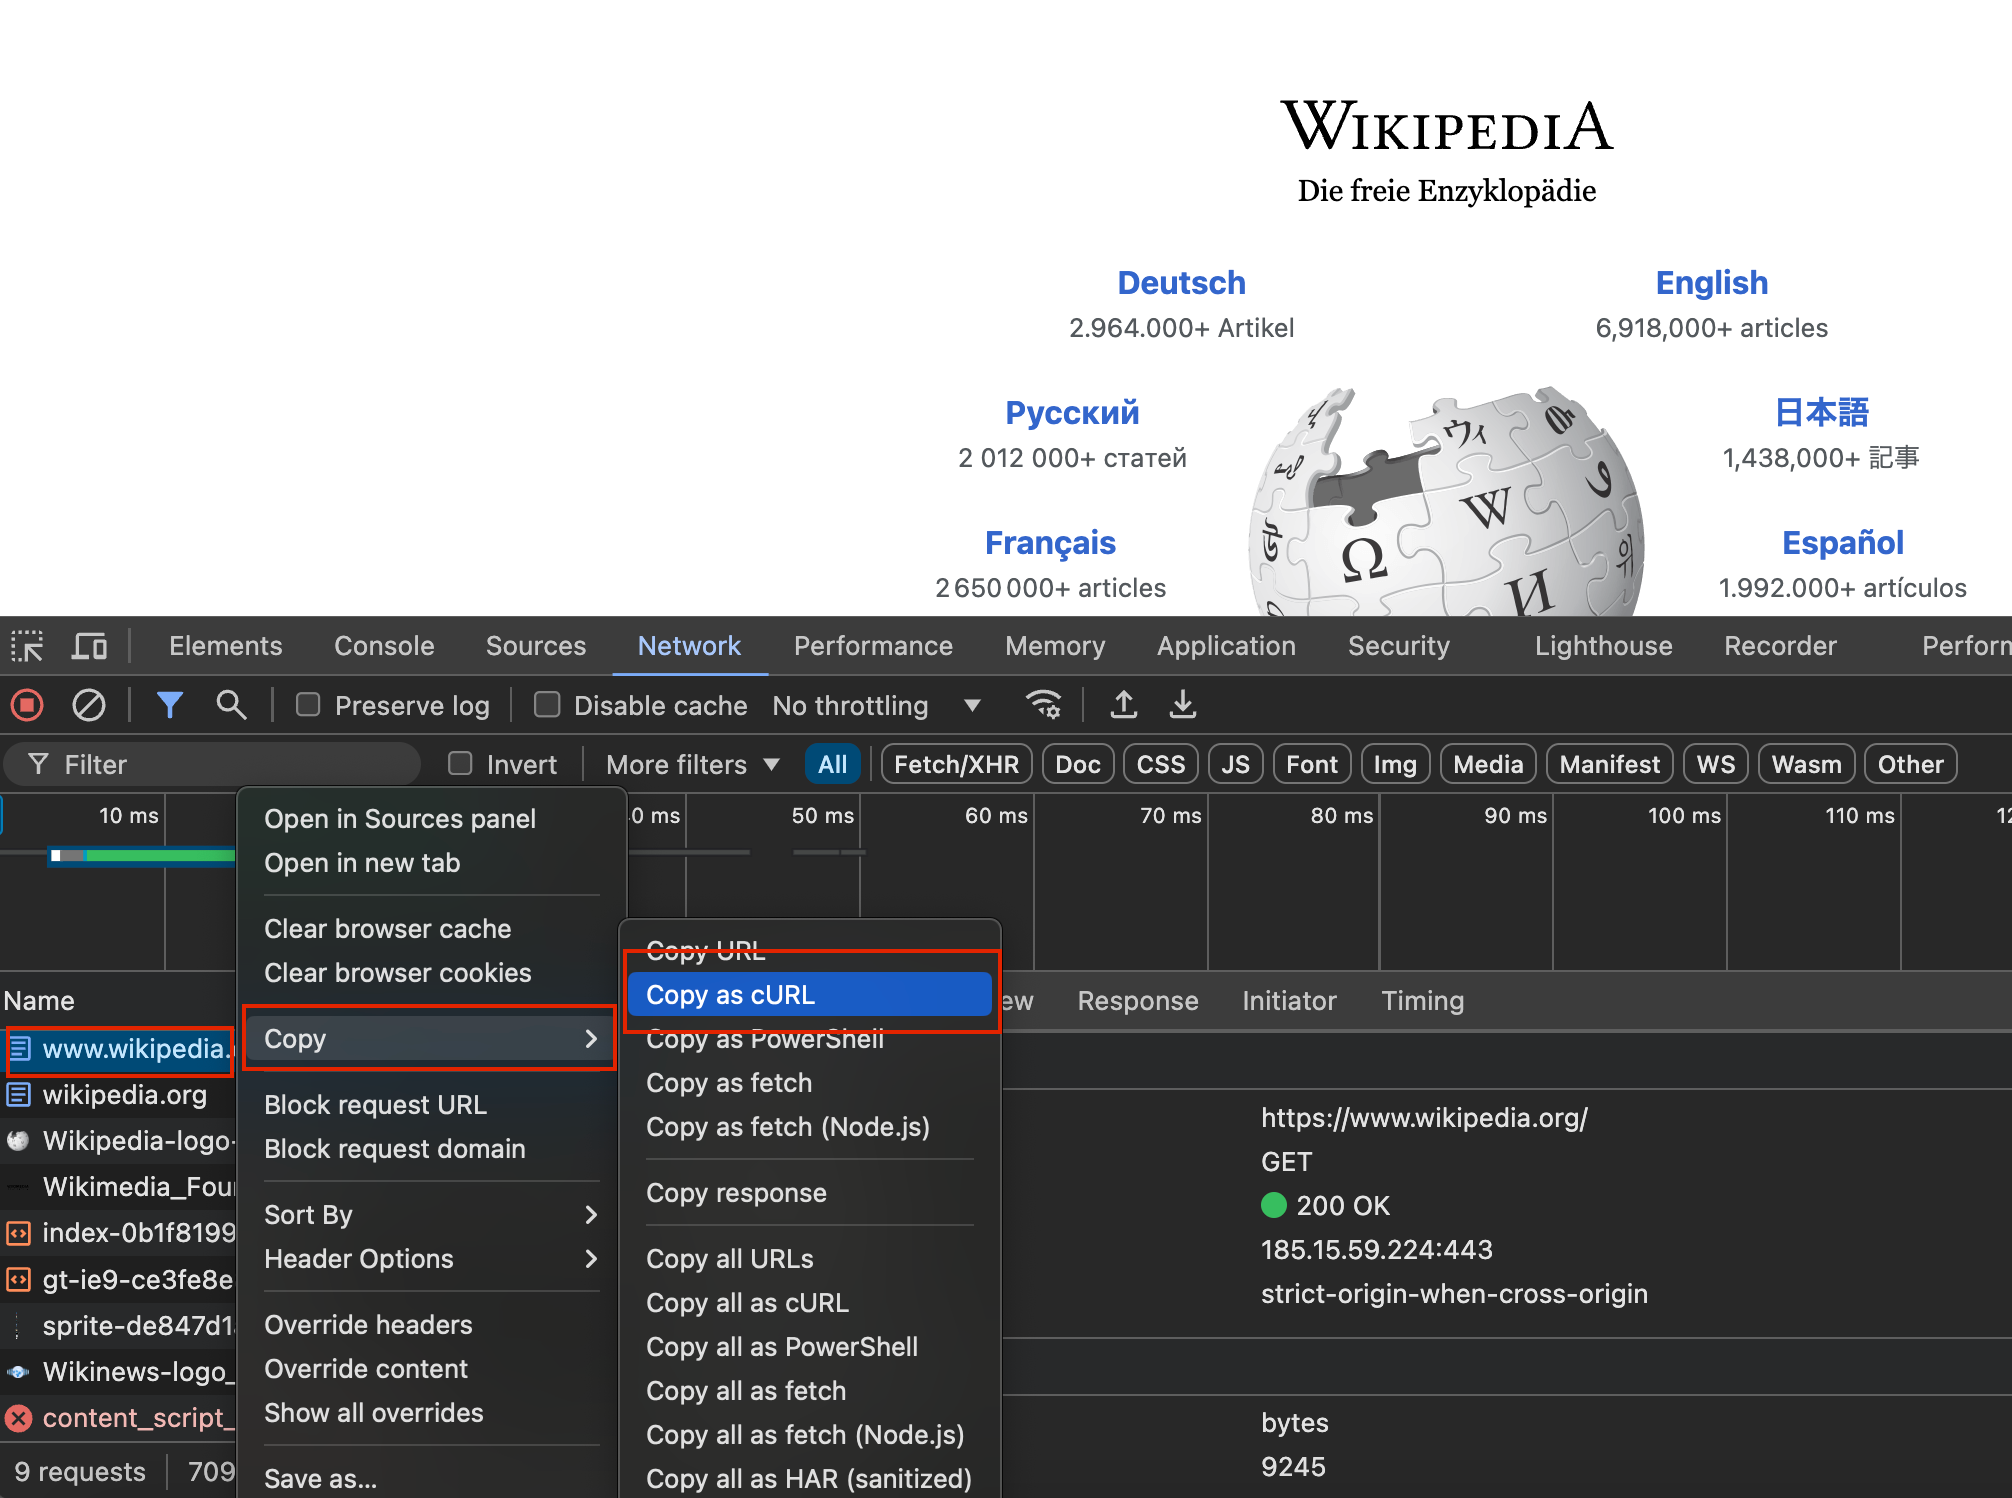Enable the Preserve log checkbox

(x=308, y=705)
